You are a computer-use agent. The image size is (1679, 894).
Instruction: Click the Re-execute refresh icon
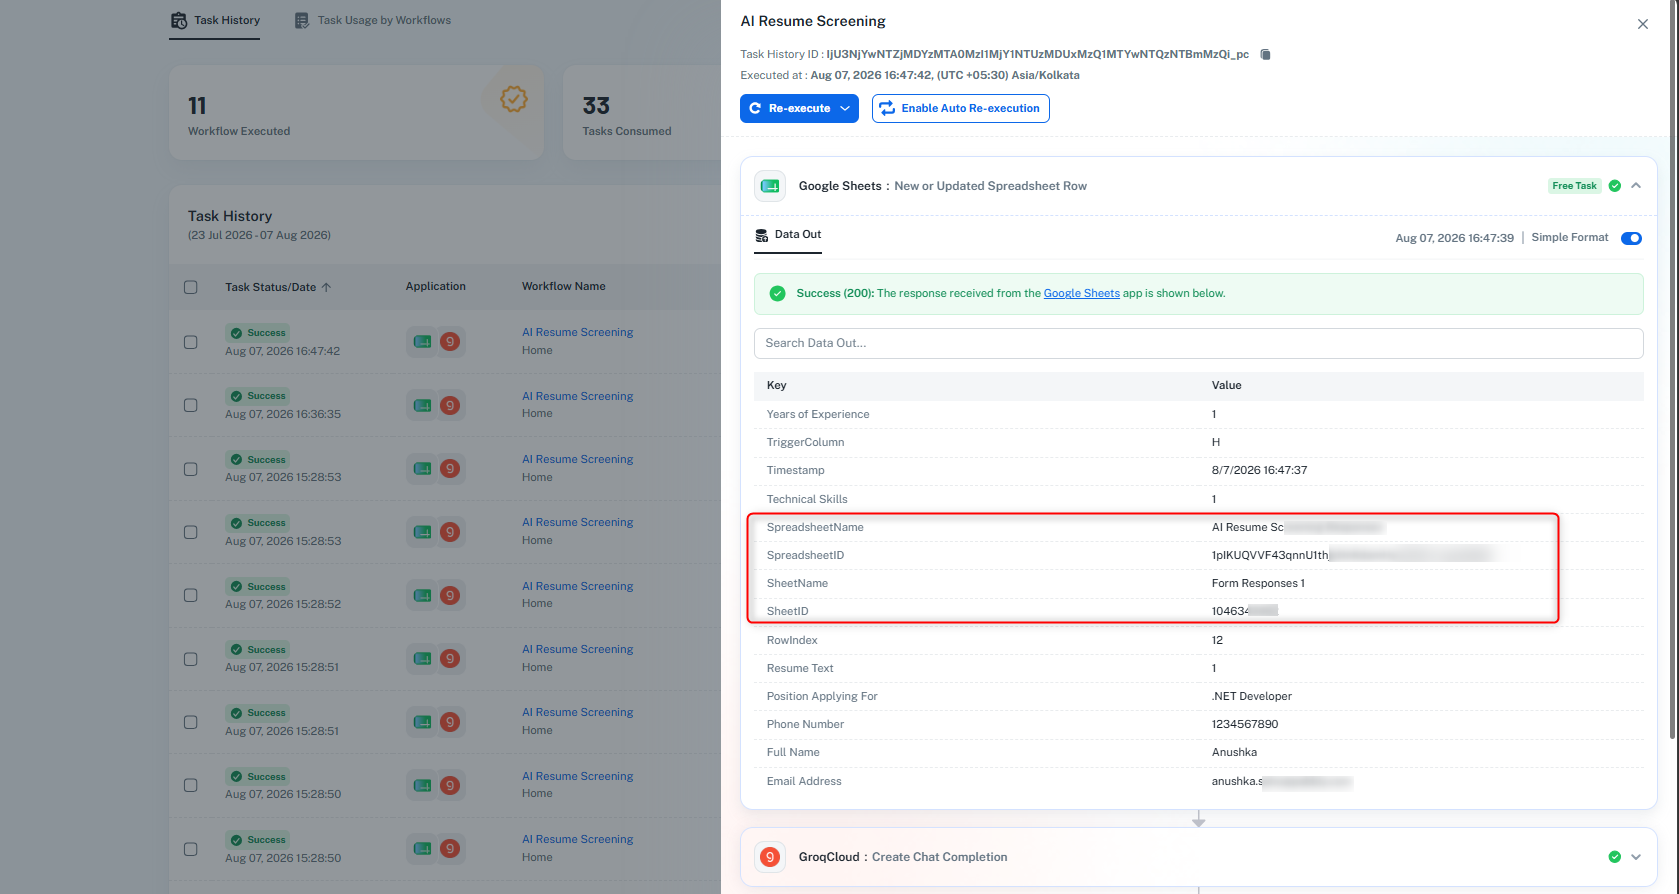click(x=755, y=108)
